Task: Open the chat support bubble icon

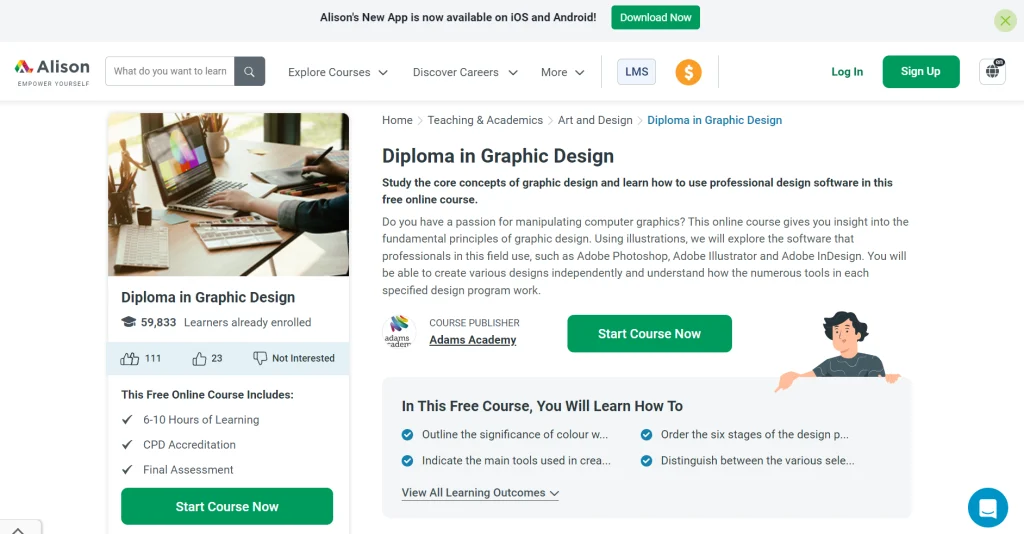Action: coord(988,507)
